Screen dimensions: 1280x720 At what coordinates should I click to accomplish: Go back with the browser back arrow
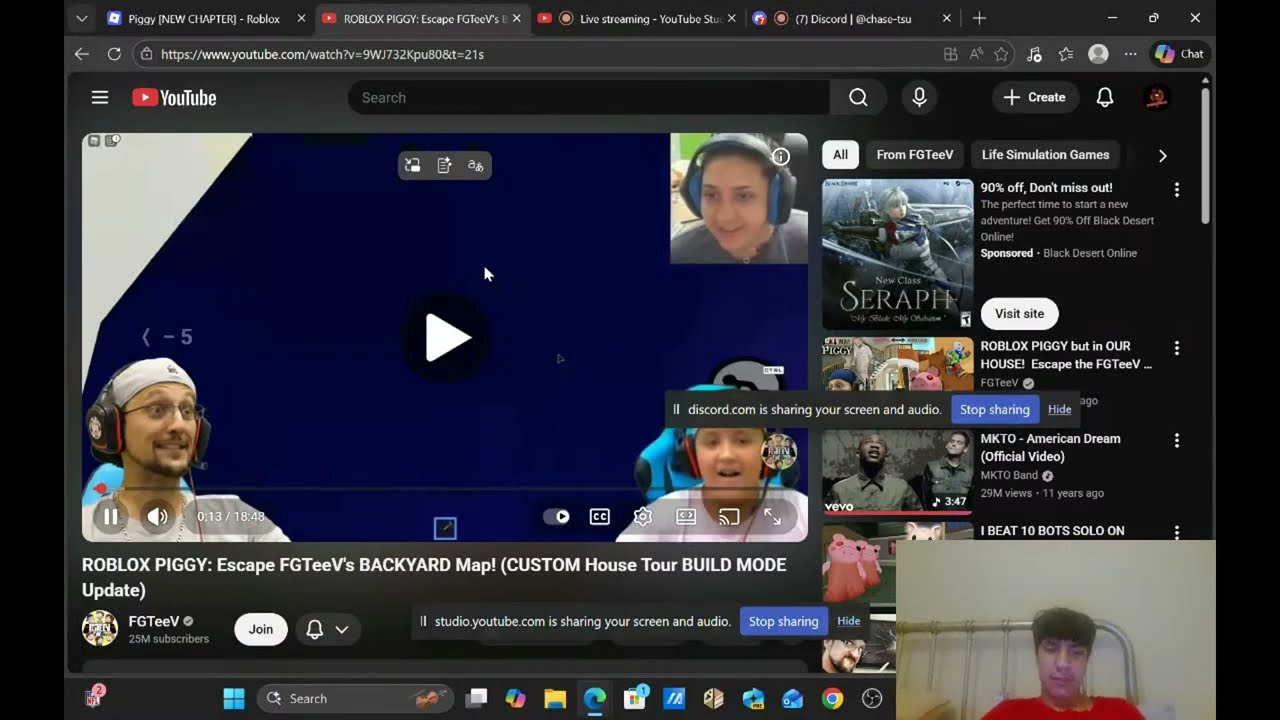click(x=82, y=54)
